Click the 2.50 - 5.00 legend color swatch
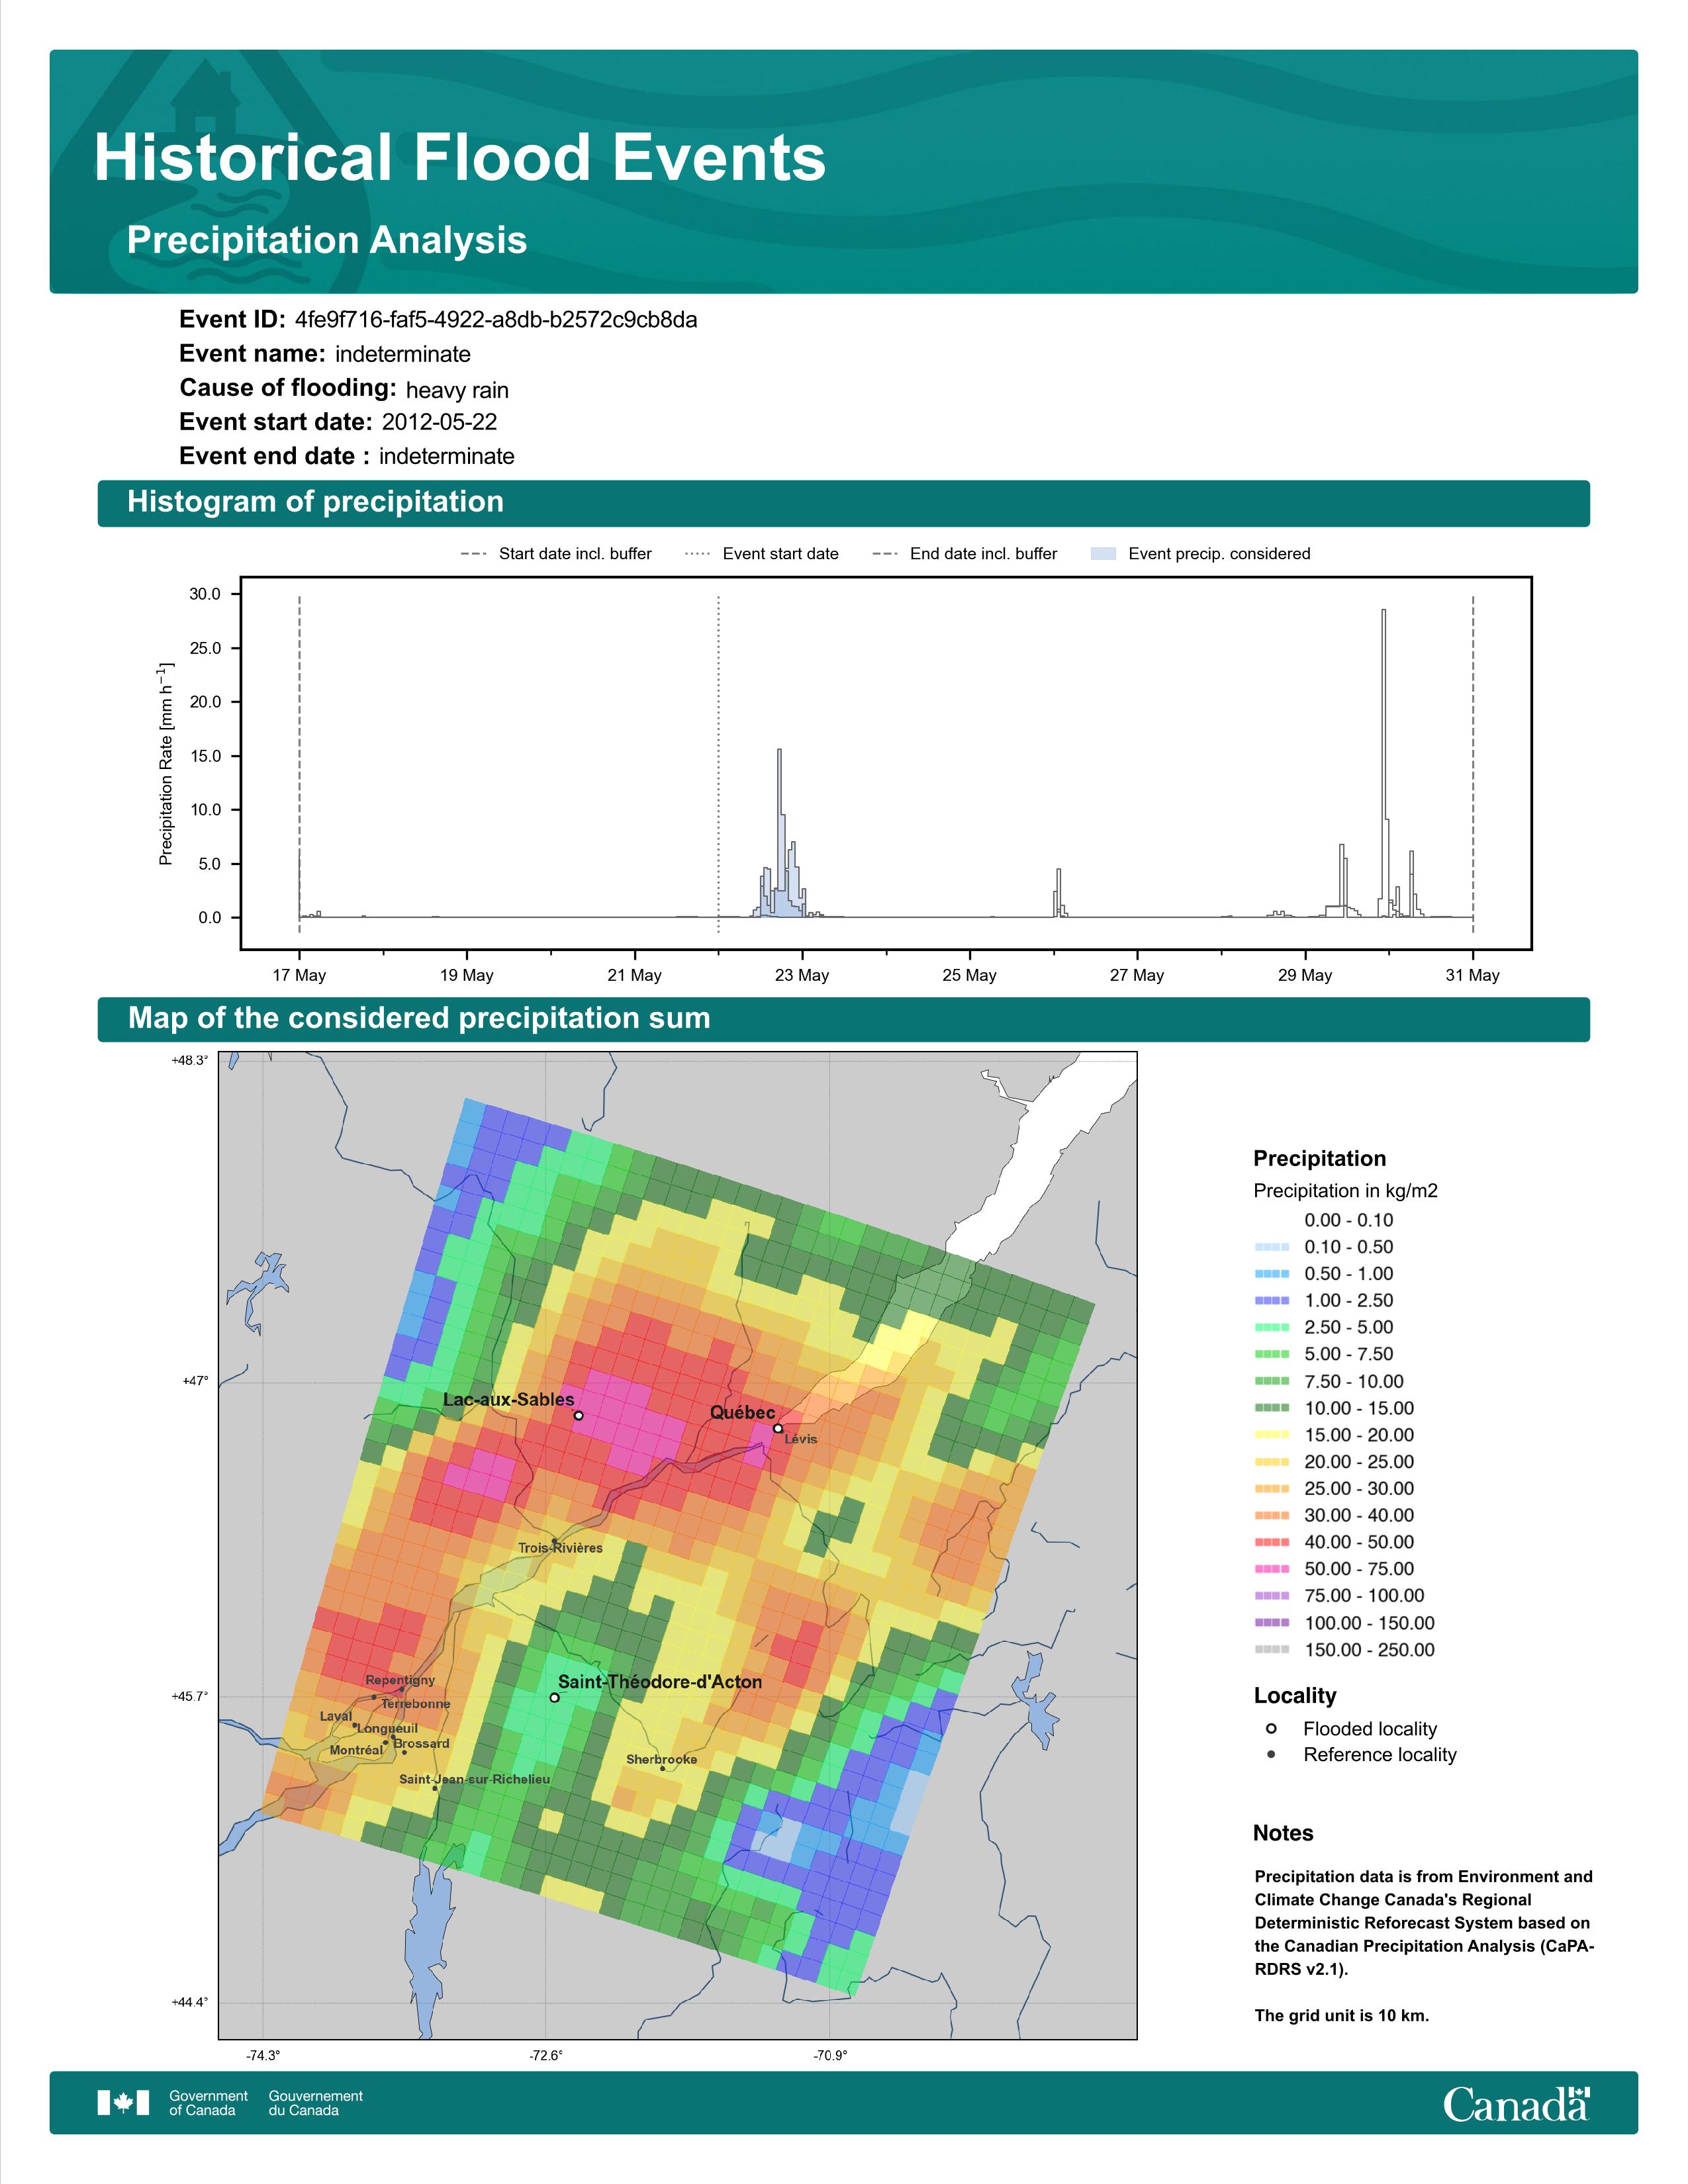The height and width of the screenshot is (2184, 1688). 1271,1328
